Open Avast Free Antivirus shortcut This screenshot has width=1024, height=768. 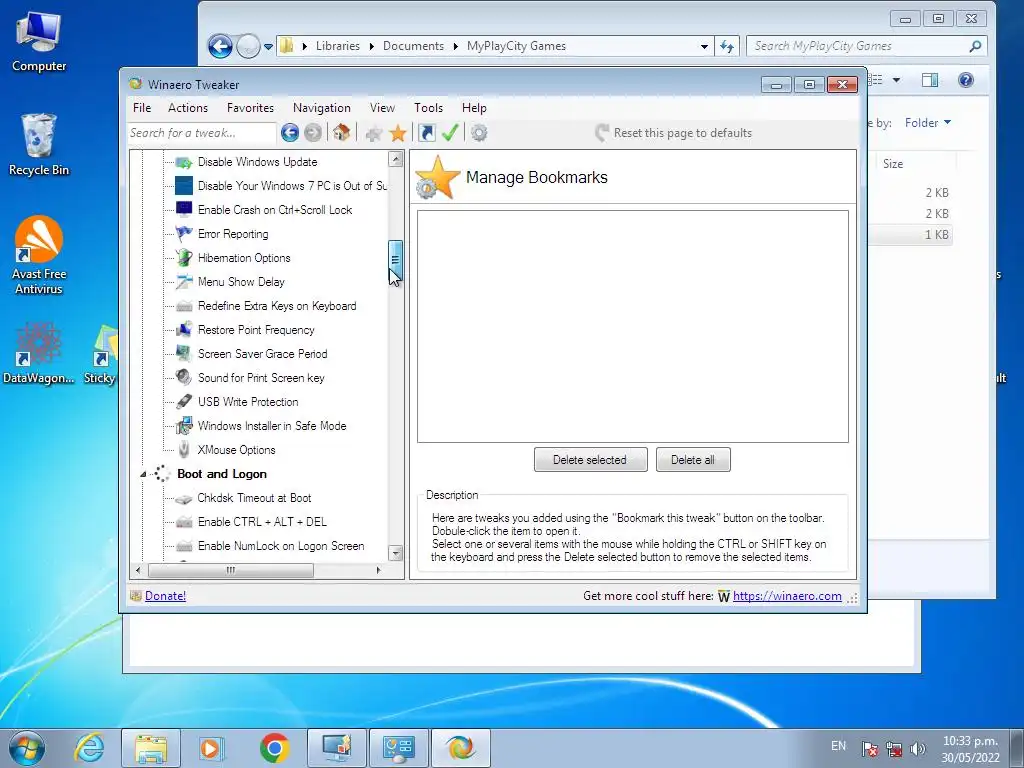click(39, 255)
